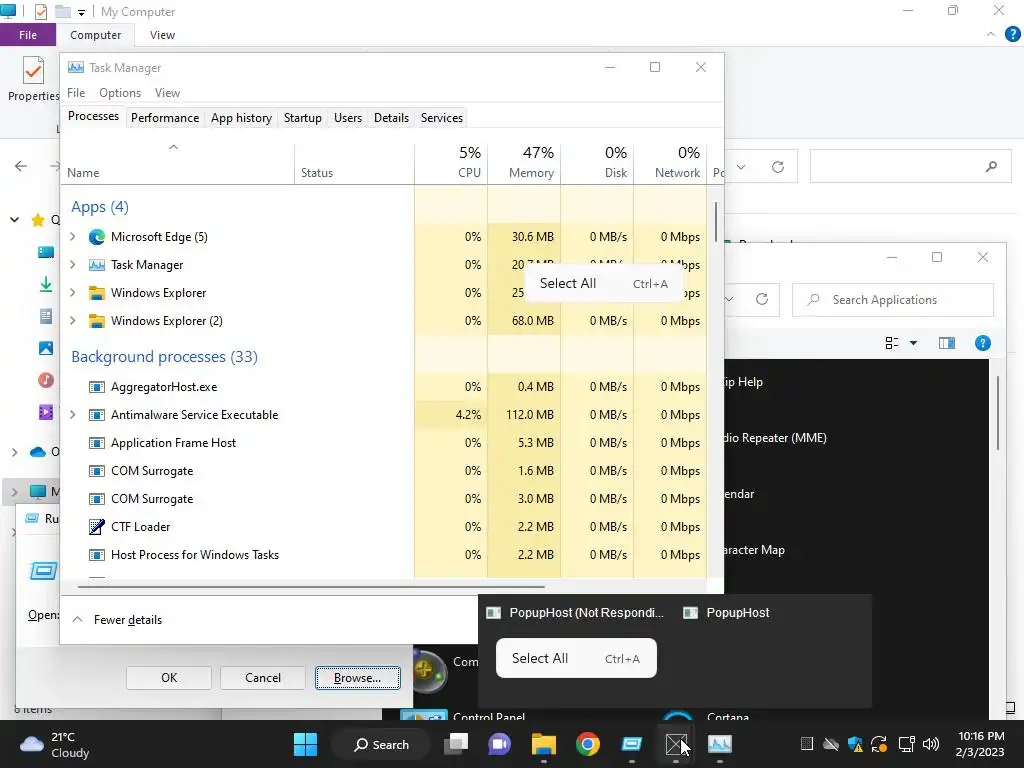Image resolution: width=1024 pixels, height=768 pixels.
Task: Choose Select All in the PopupHost preview
Action: pos(576,658)
